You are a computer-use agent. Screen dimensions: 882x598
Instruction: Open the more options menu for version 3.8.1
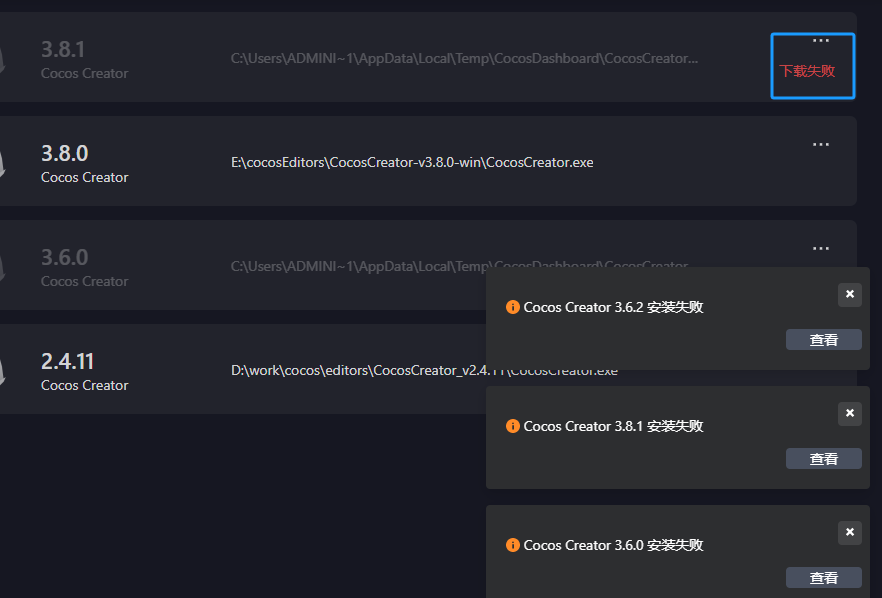[821, 41]
